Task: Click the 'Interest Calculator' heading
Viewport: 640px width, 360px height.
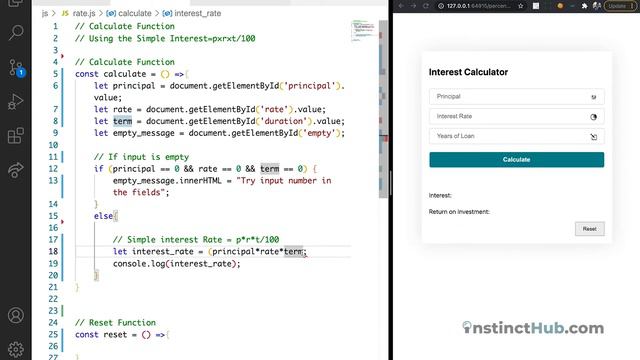Action: 468,72
